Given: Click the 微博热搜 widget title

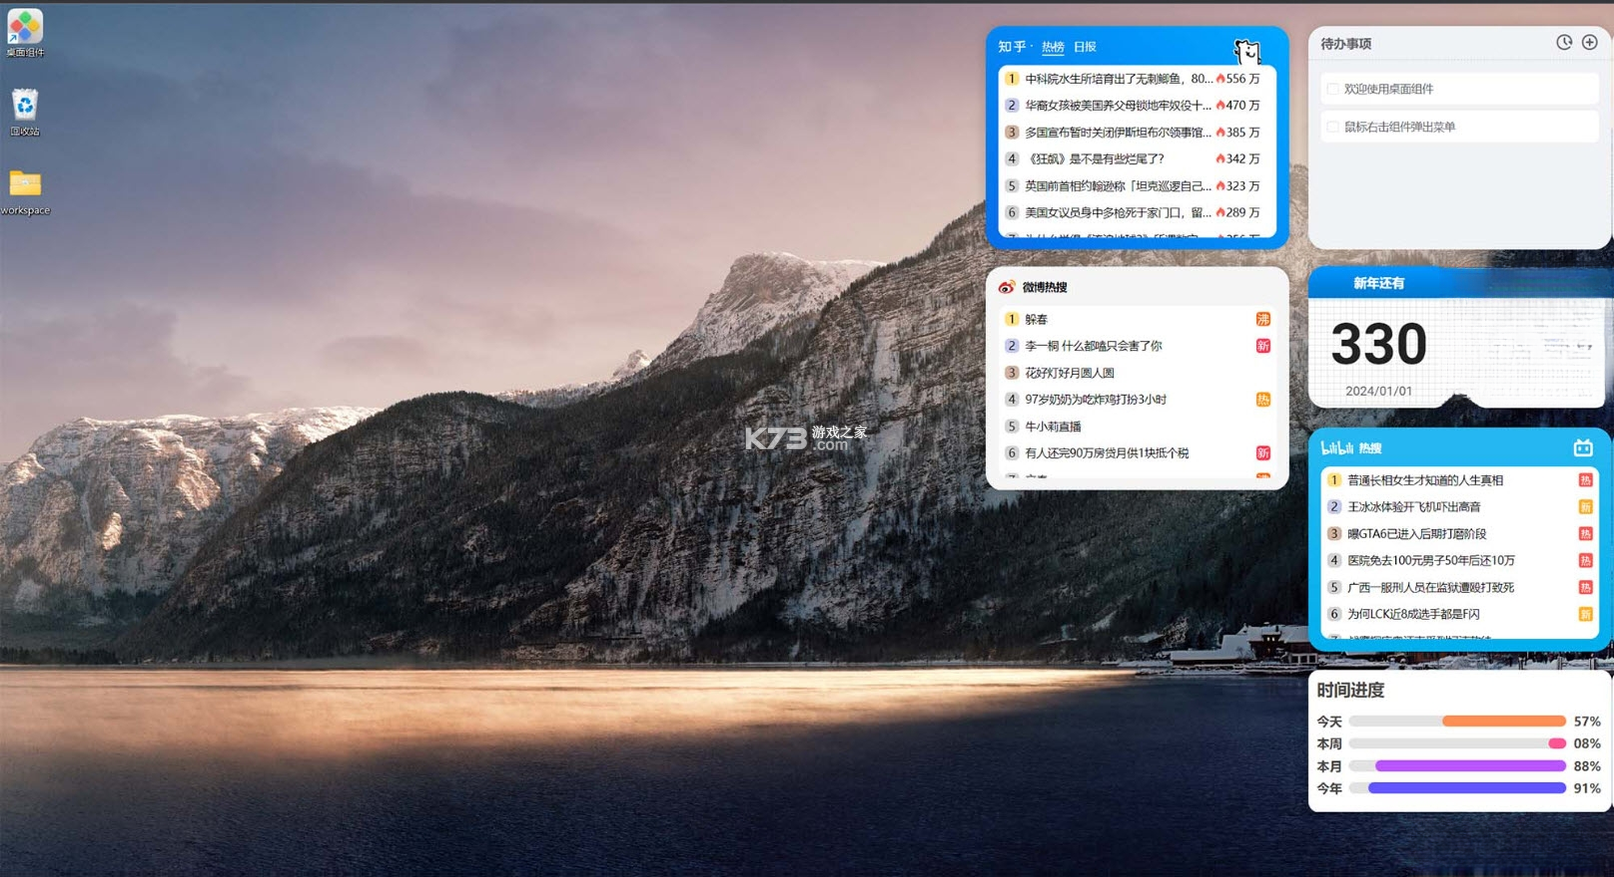Looking at the screenshot, I should (1045, 287).
